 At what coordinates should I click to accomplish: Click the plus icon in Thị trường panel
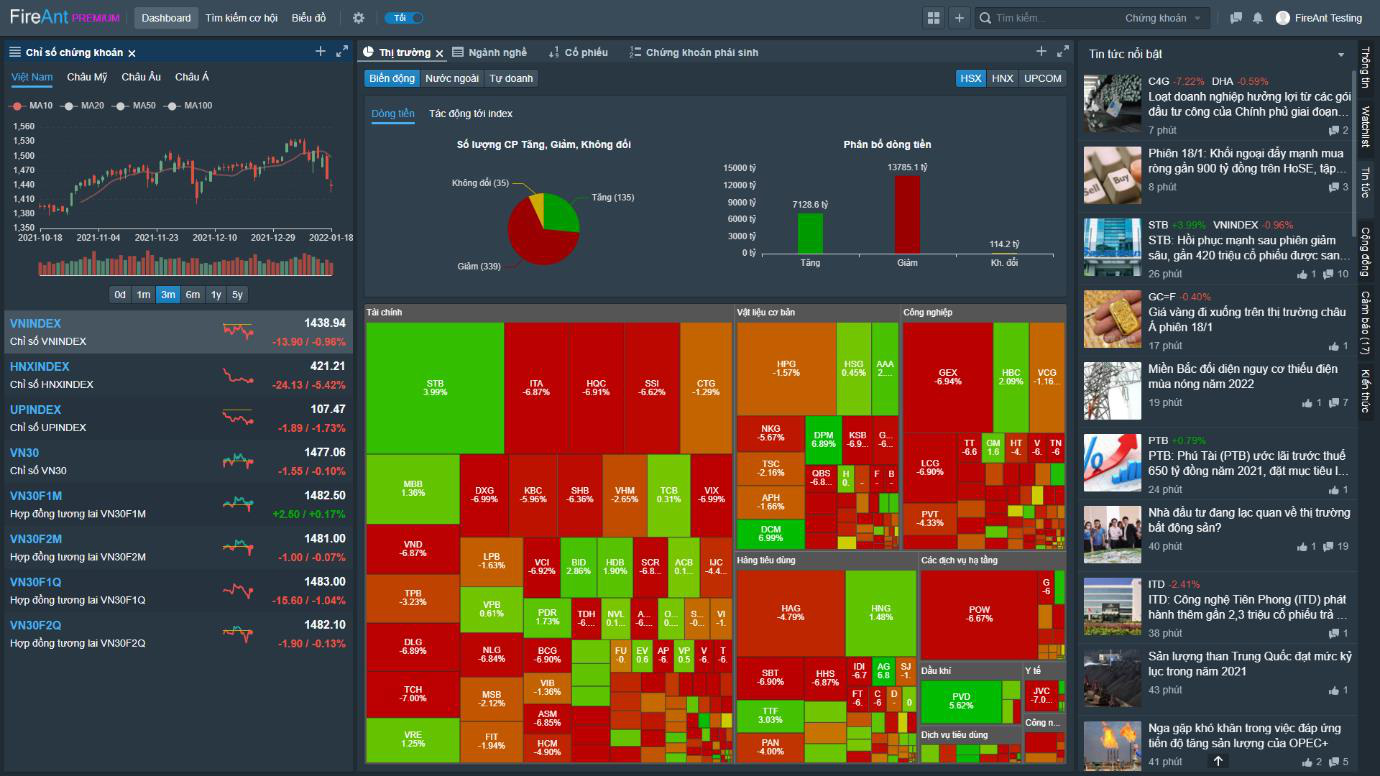1040,52
